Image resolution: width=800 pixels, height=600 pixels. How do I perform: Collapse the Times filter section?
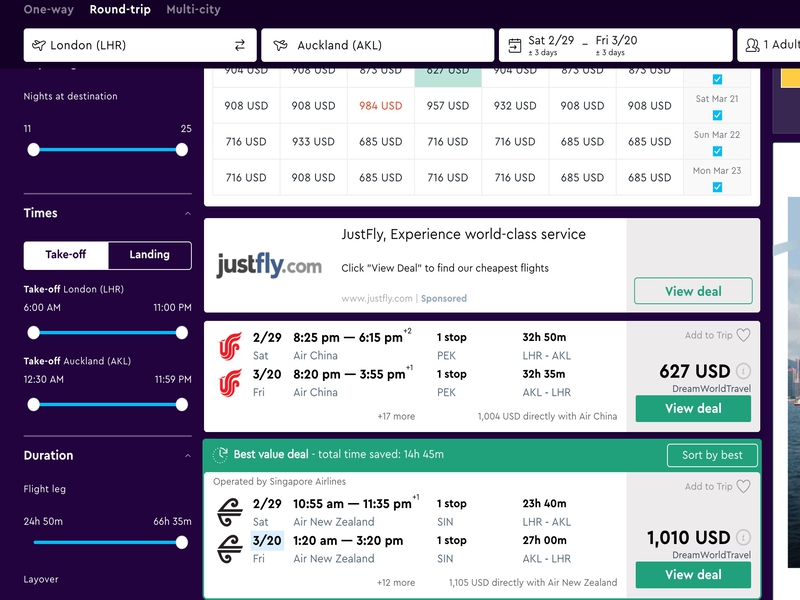point(188,213)
